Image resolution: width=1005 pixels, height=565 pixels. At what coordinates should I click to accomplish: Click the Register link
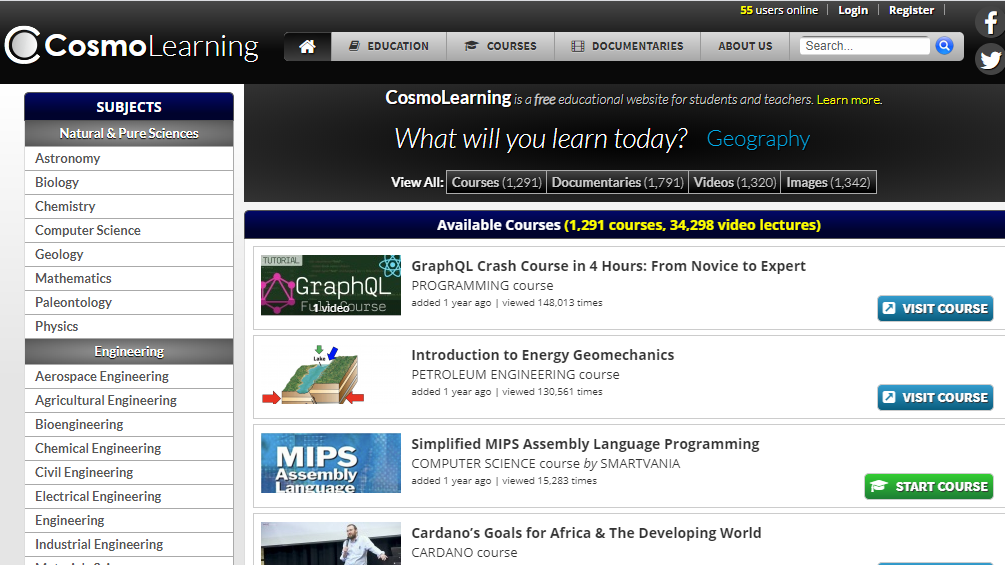911,10
